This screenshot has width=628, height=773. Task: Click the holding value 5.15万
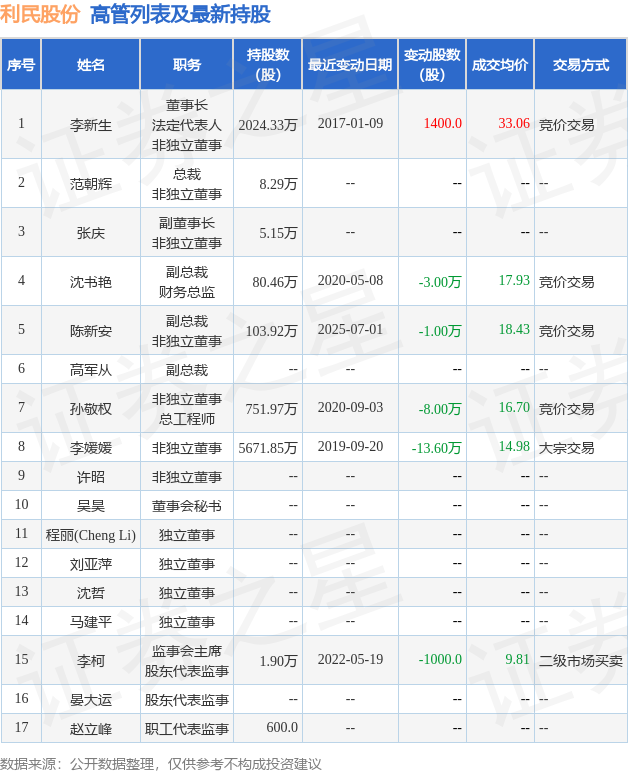[278, 233]
